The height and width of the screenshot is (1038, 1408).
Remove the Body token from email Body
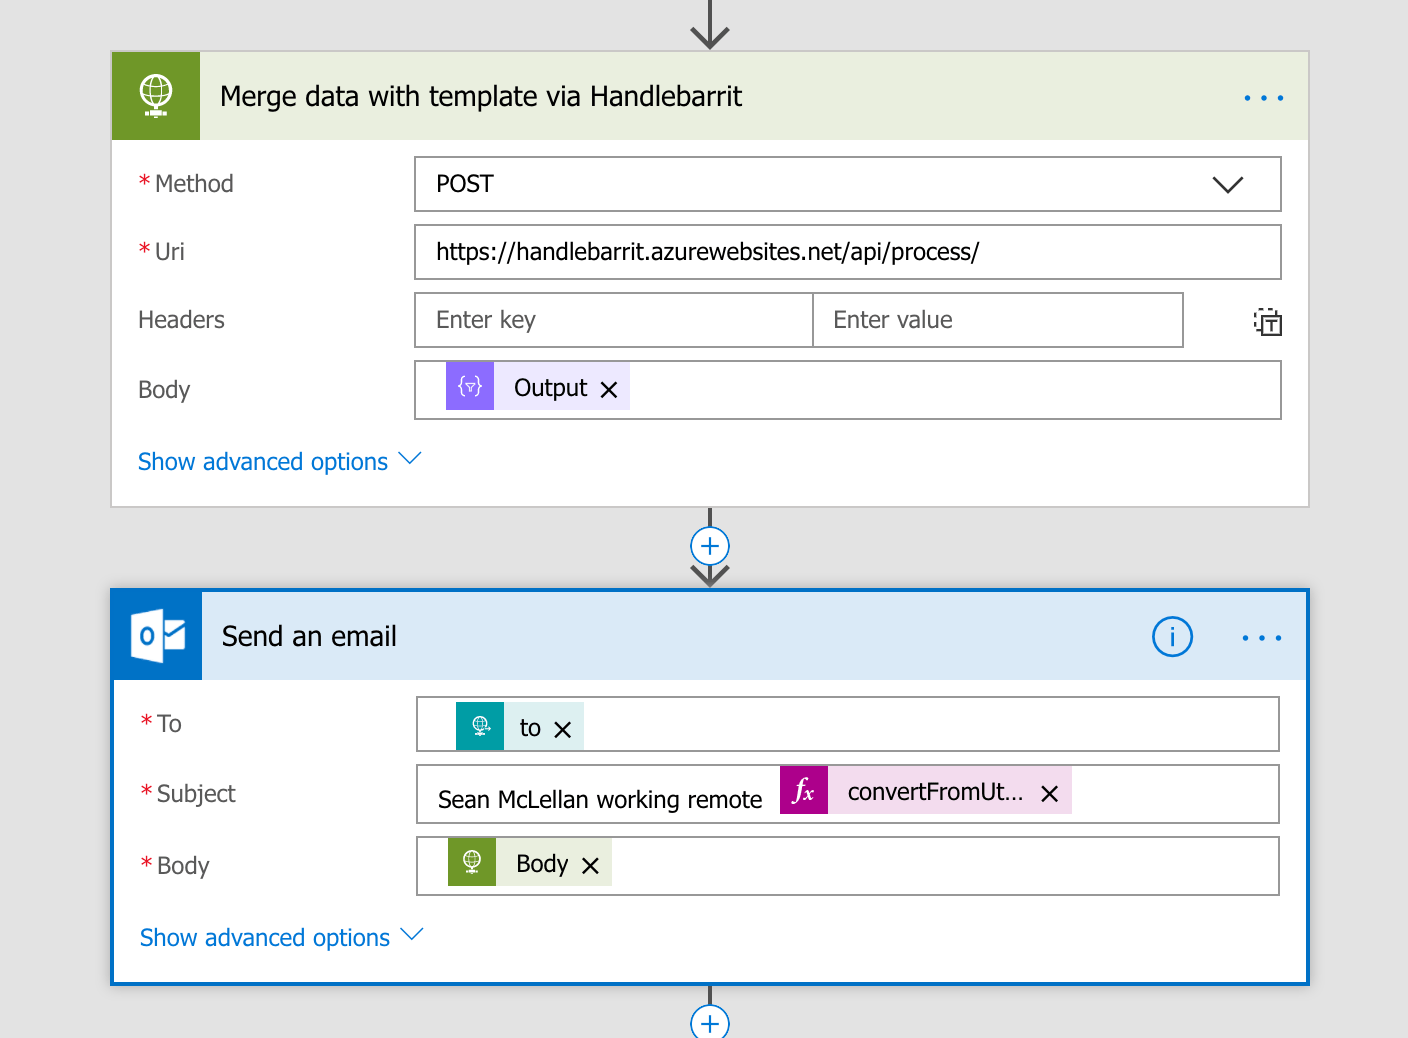click(x=591, y=863)
